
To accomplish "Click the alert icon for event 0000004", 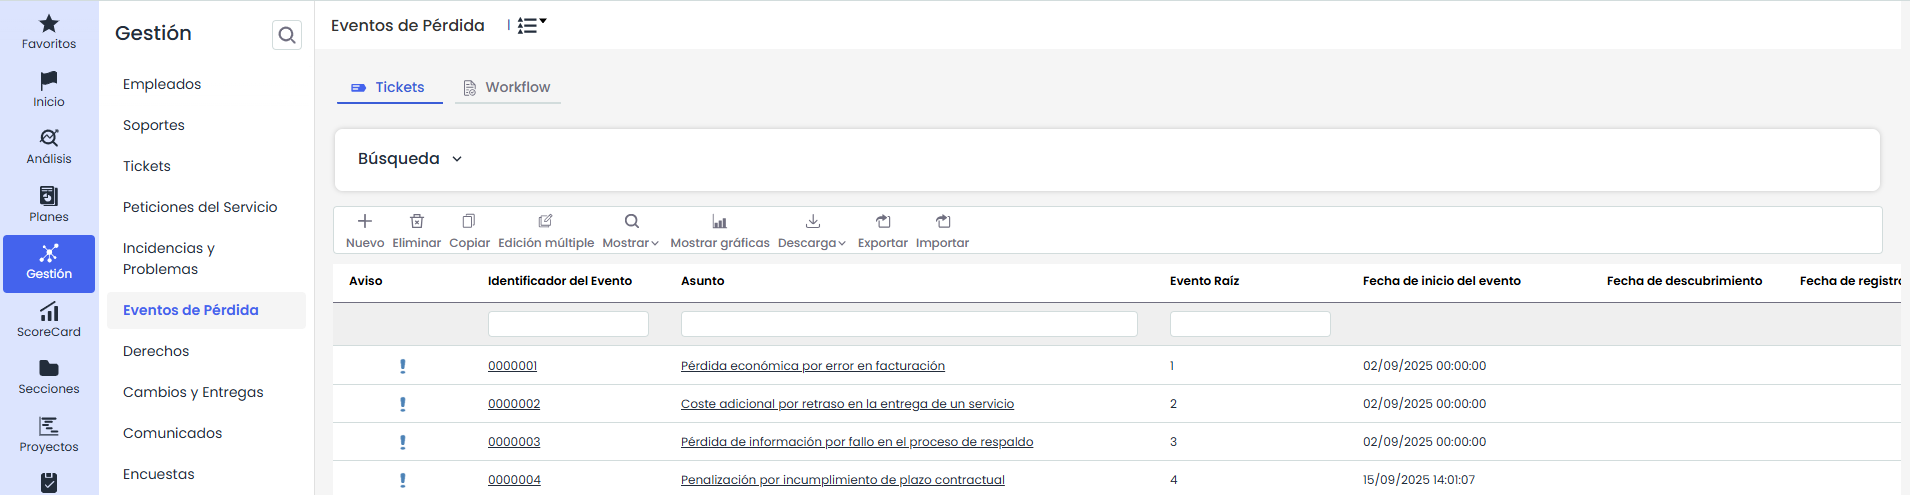I will click(403, 480).
